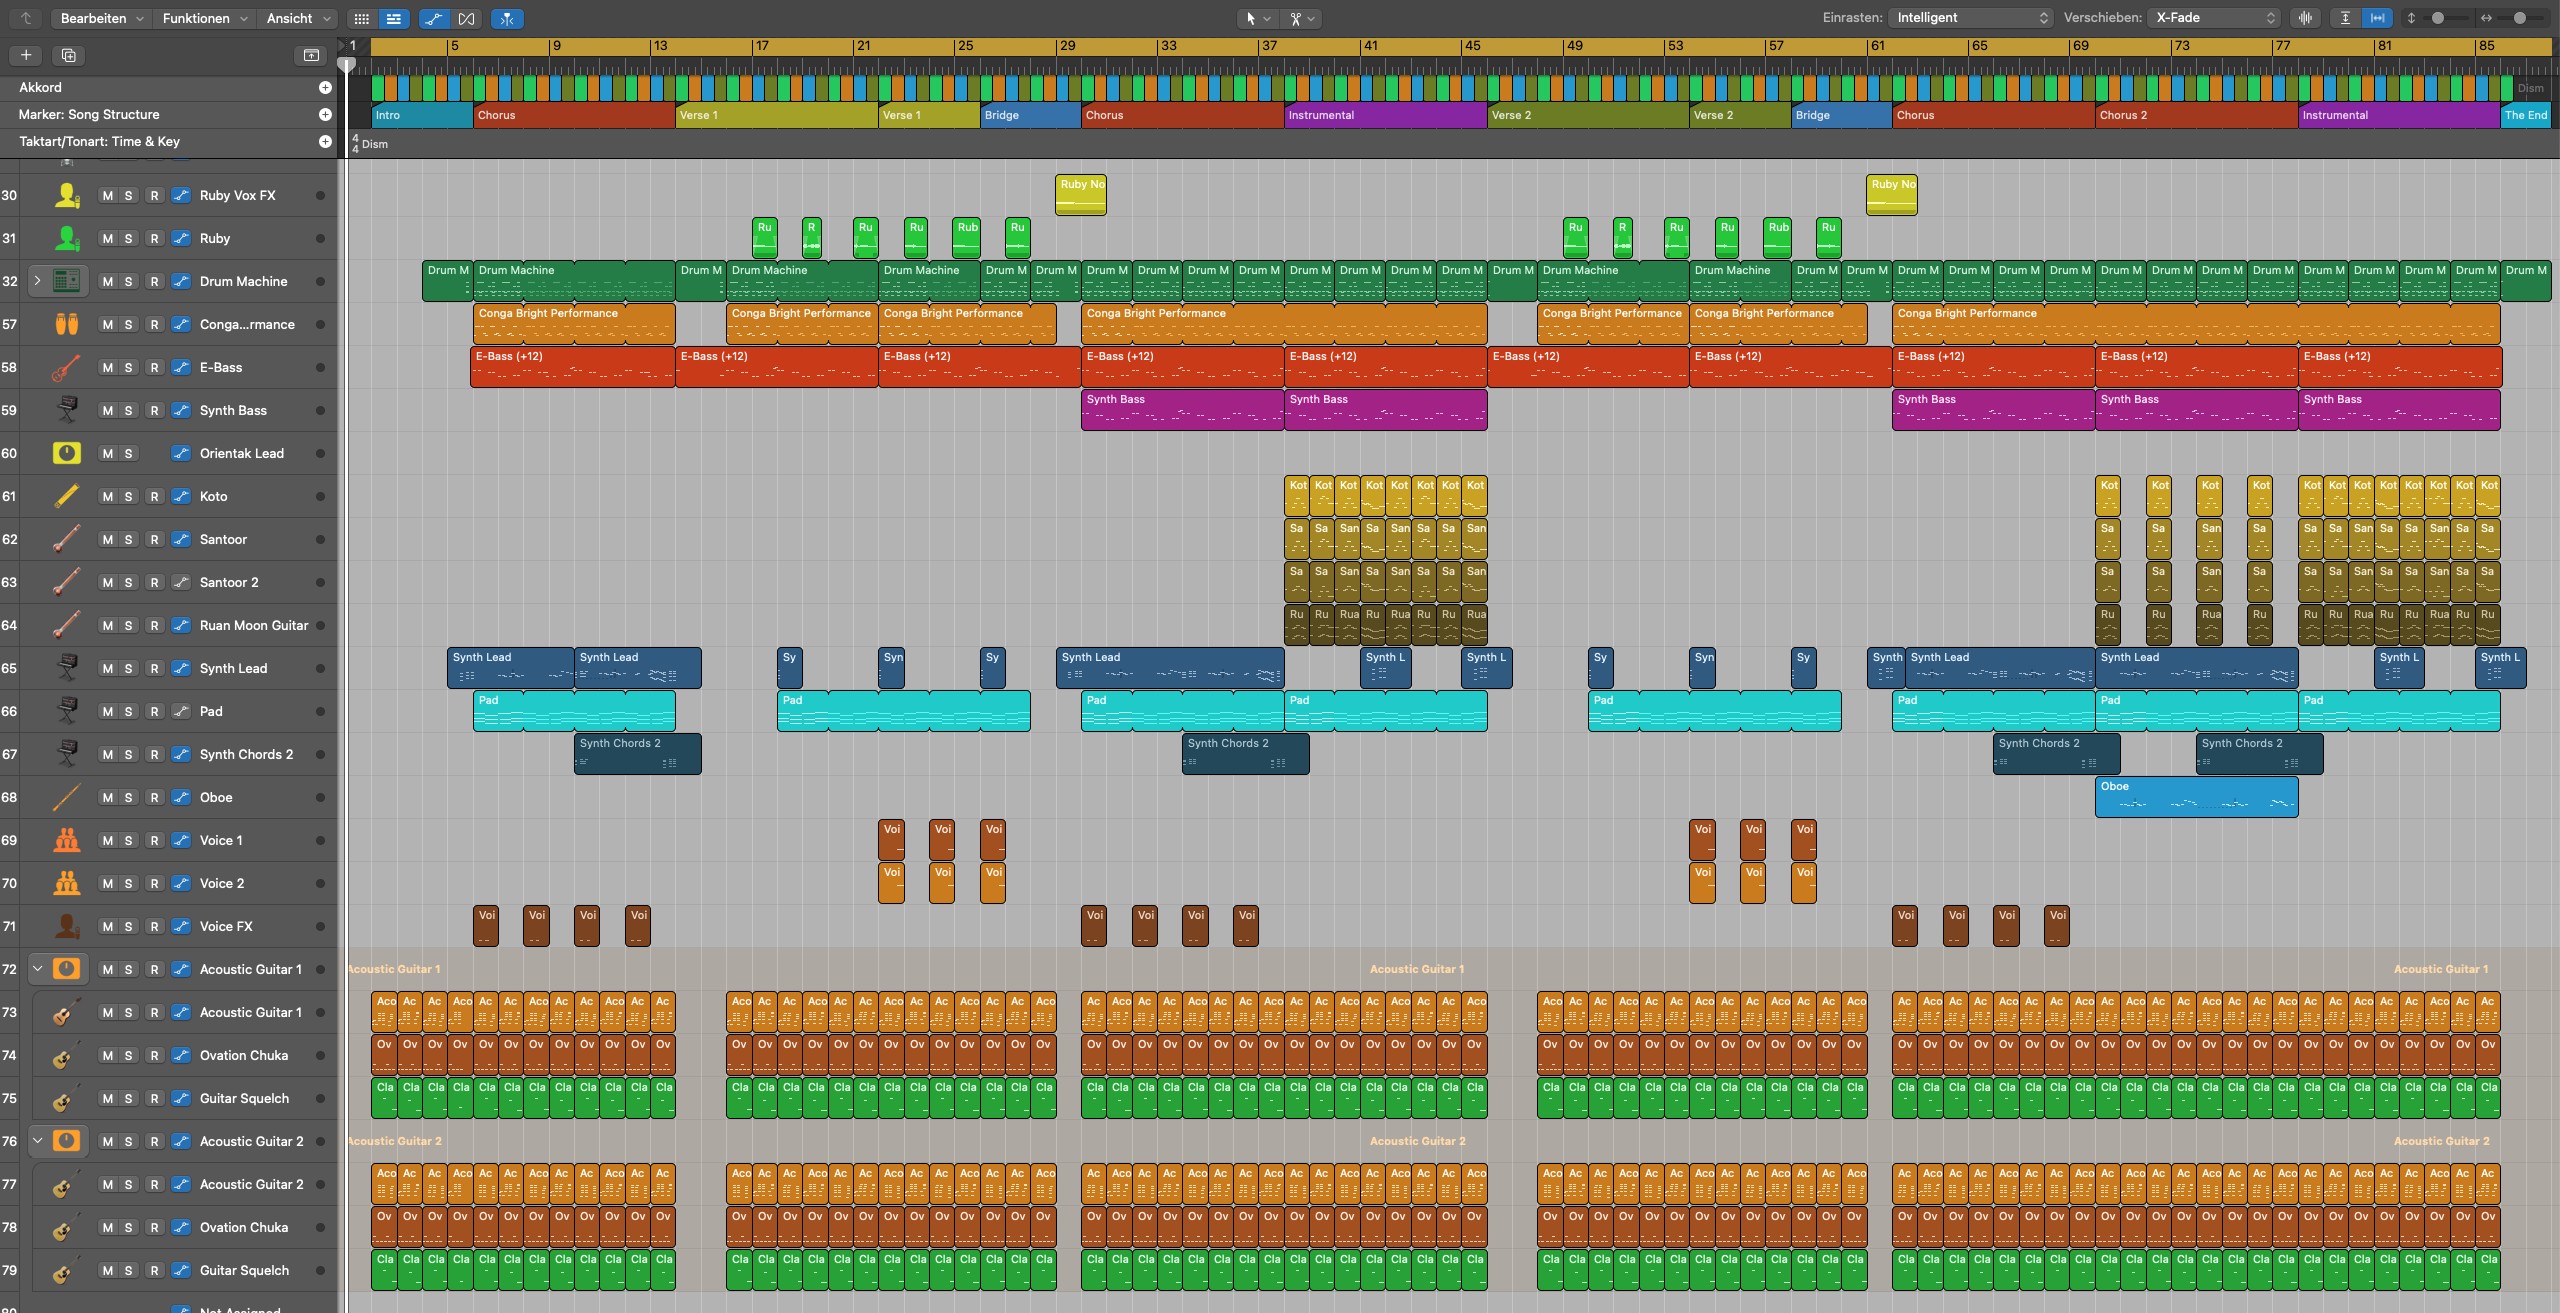Enable vertical auto zoom icon
This screenshot has width=2560, height=1313.
(x=2345, y=18)
